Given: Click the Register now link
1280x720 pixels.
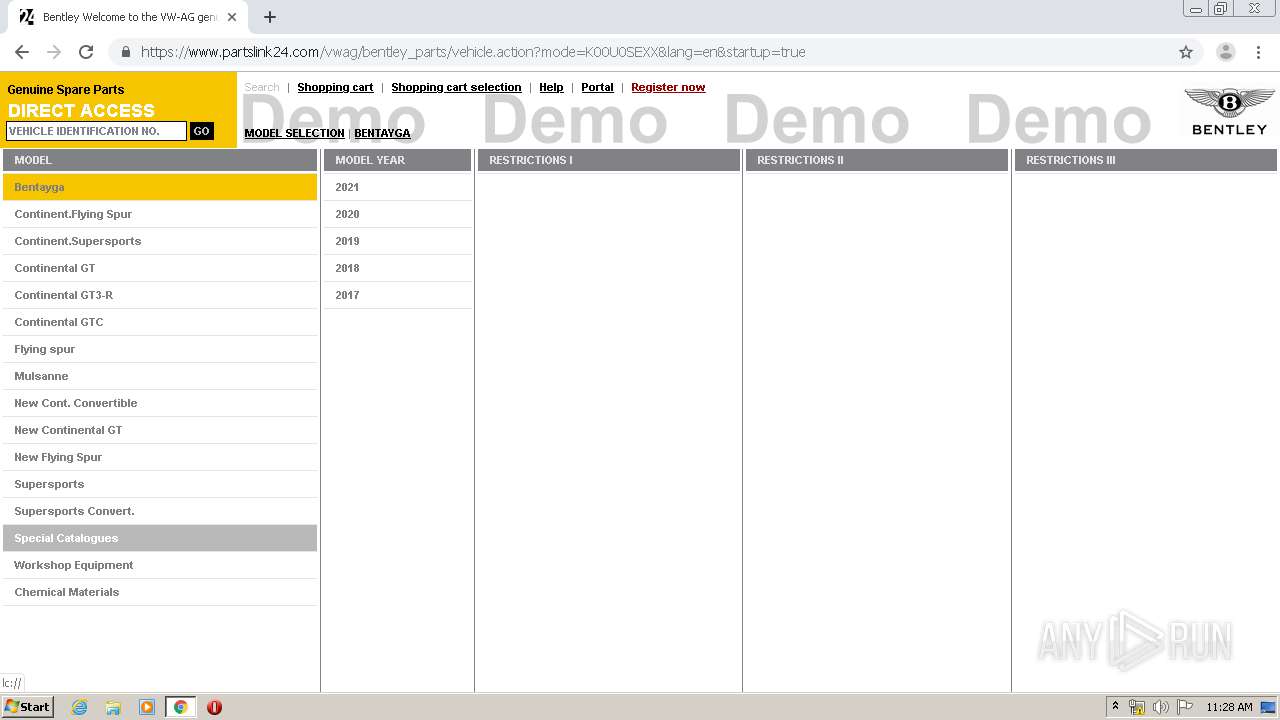Looking at the screenshot, I should coord(668,87).
